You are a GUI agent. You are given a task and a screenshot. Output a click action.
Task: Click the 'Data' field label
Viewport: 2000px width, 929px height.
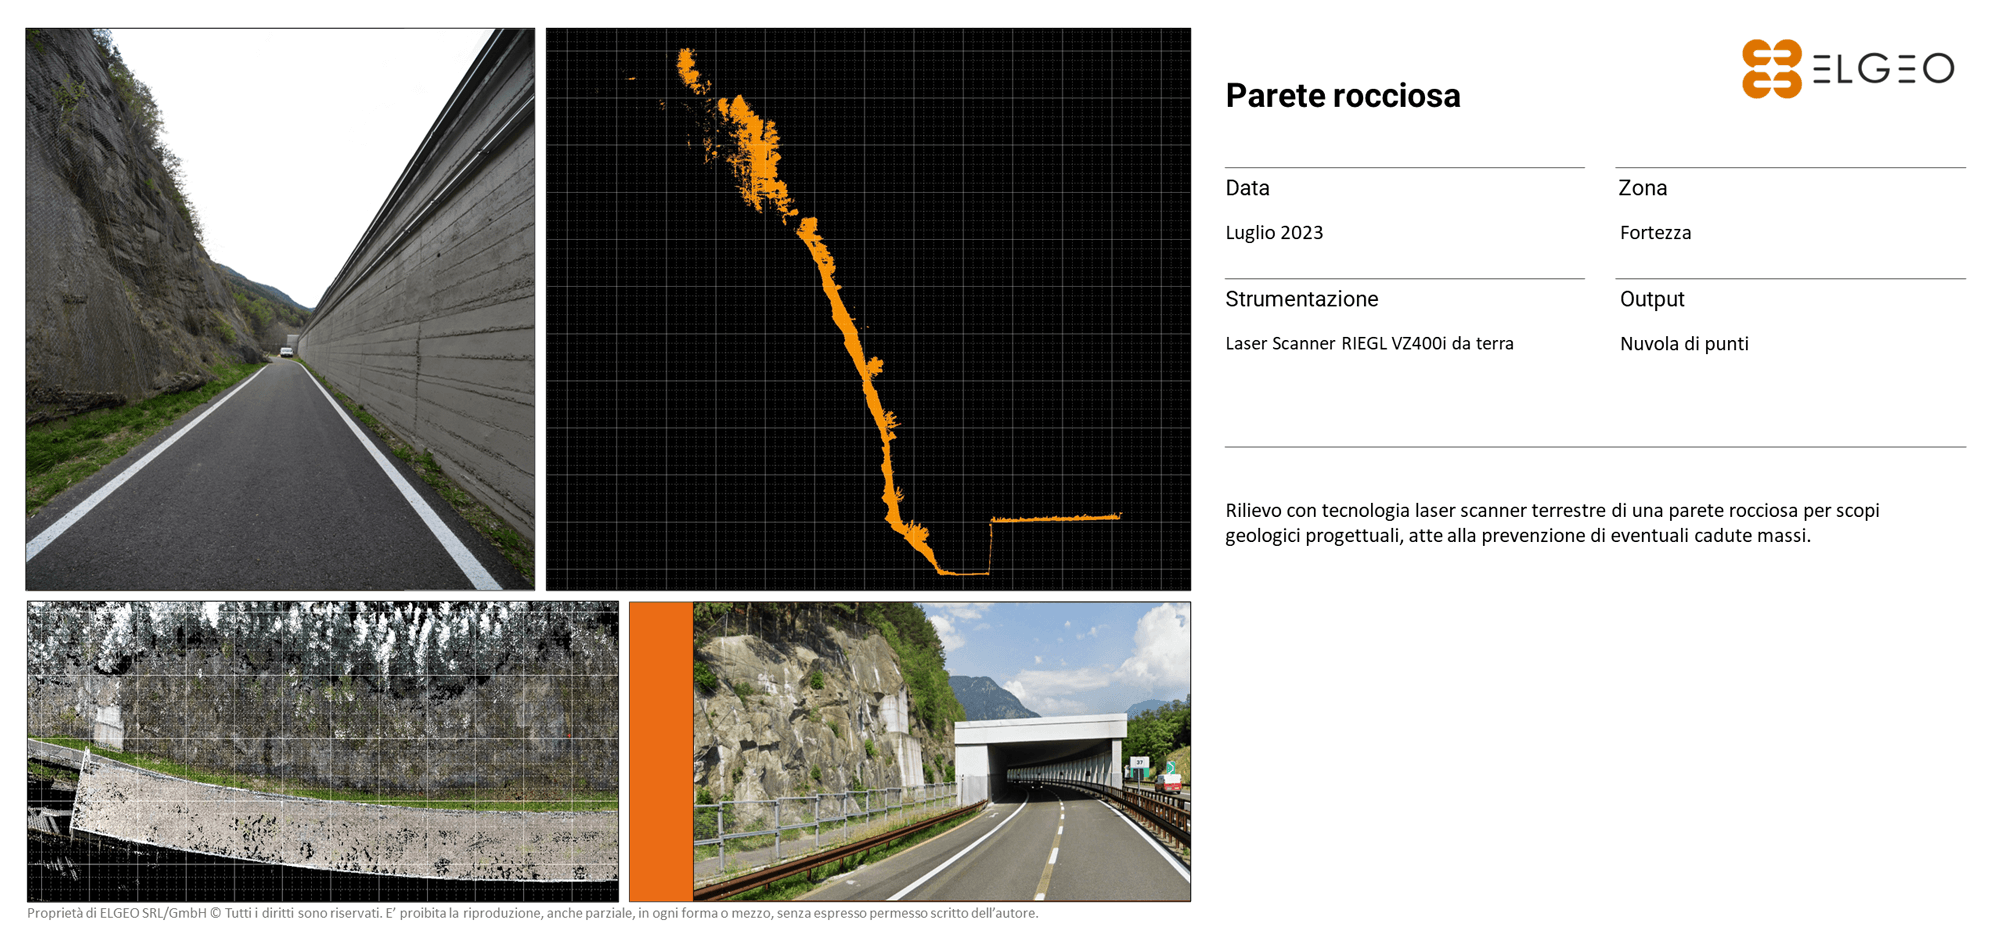[1247, 188]
